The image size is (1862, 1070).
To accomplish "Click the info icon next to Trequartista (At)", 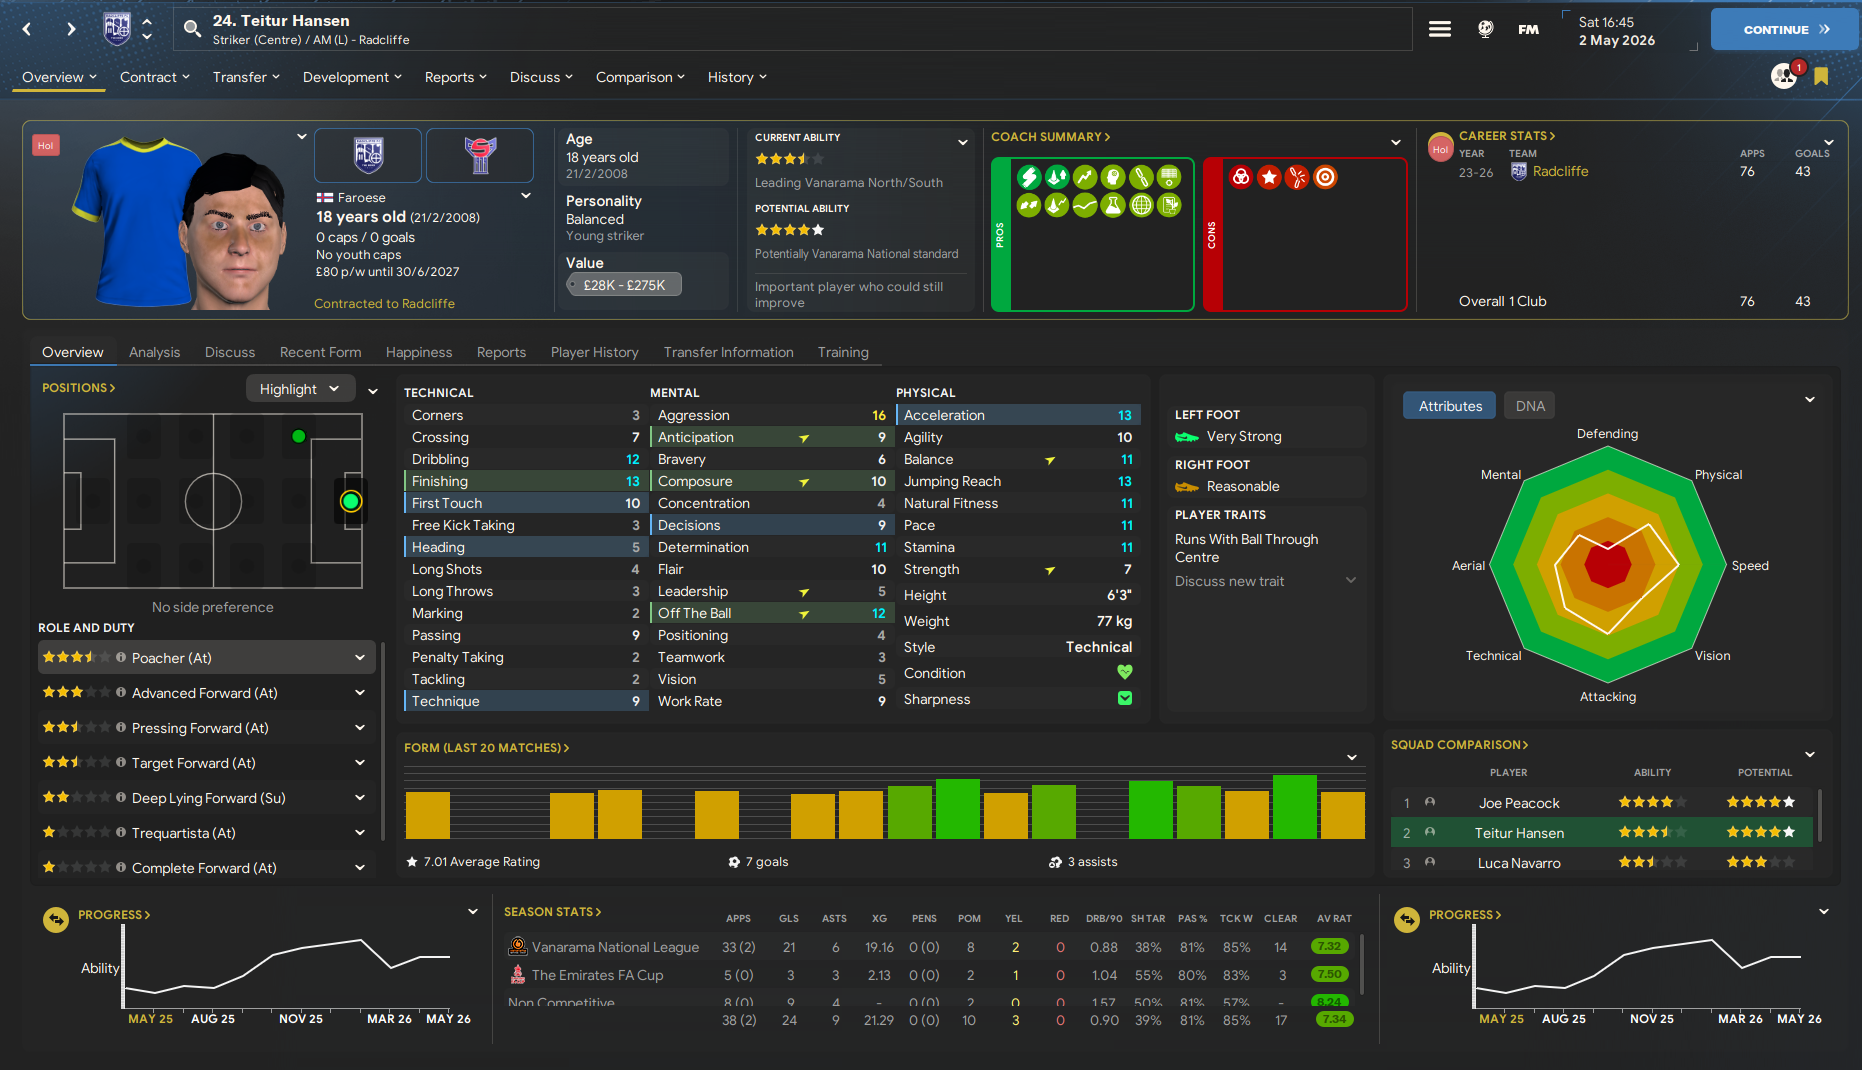I will coord(121,832).
